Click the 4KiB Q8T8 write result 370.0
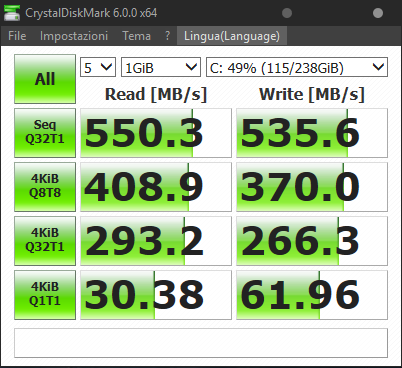Screen dimensions: 402x368 tap(312, 187)
